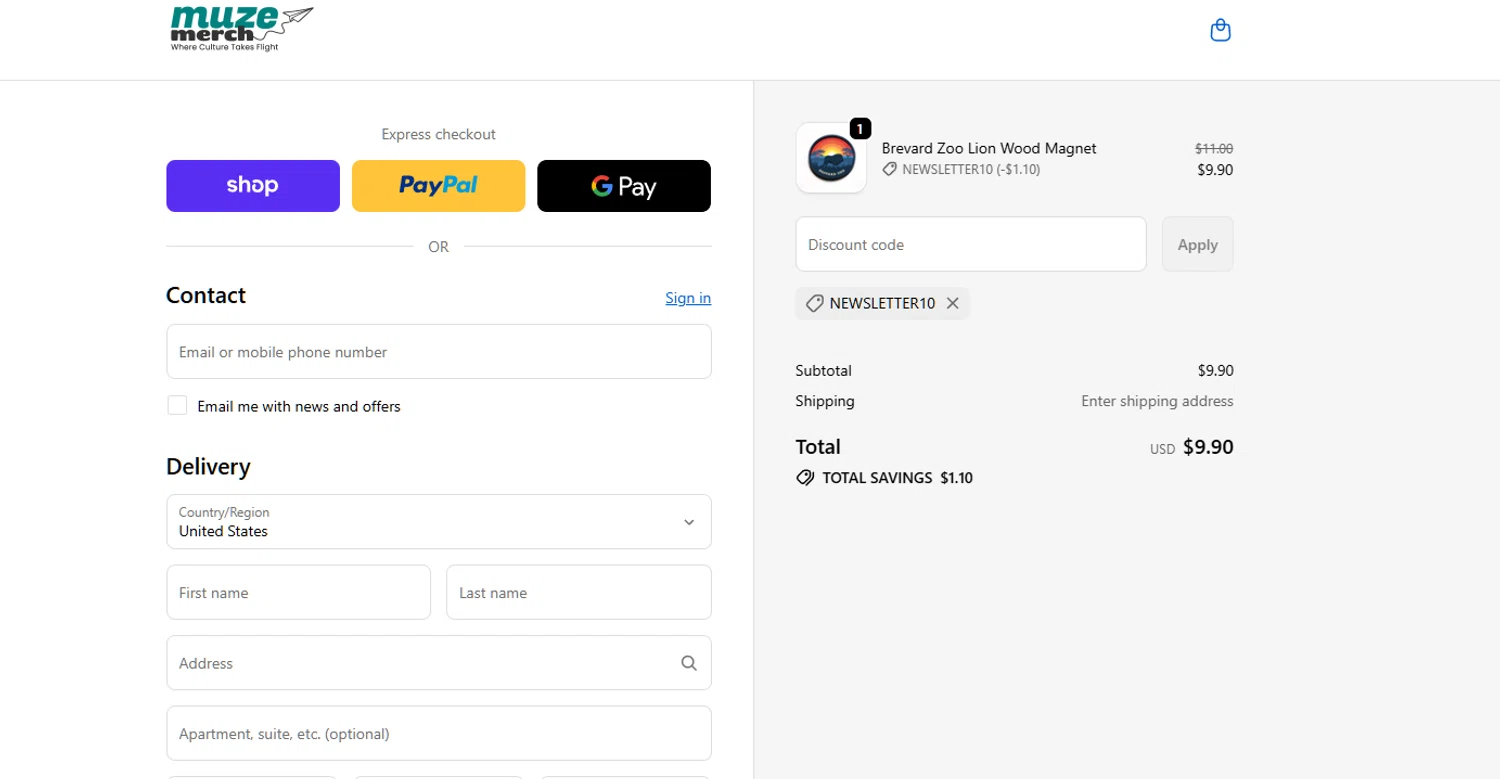Click the Apply discount button
1500x779 pixels.
click(1197, 244)
